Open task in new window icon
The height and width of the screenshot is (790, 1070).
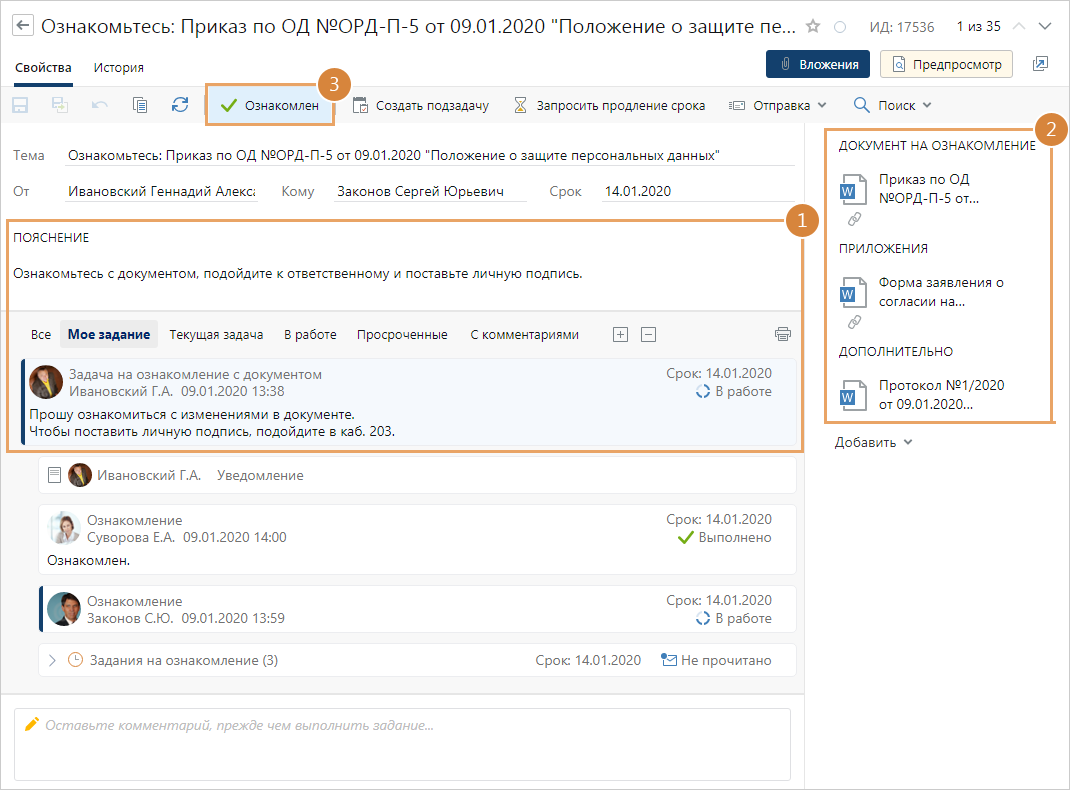pyautogui.click(x=1041, y=65)
